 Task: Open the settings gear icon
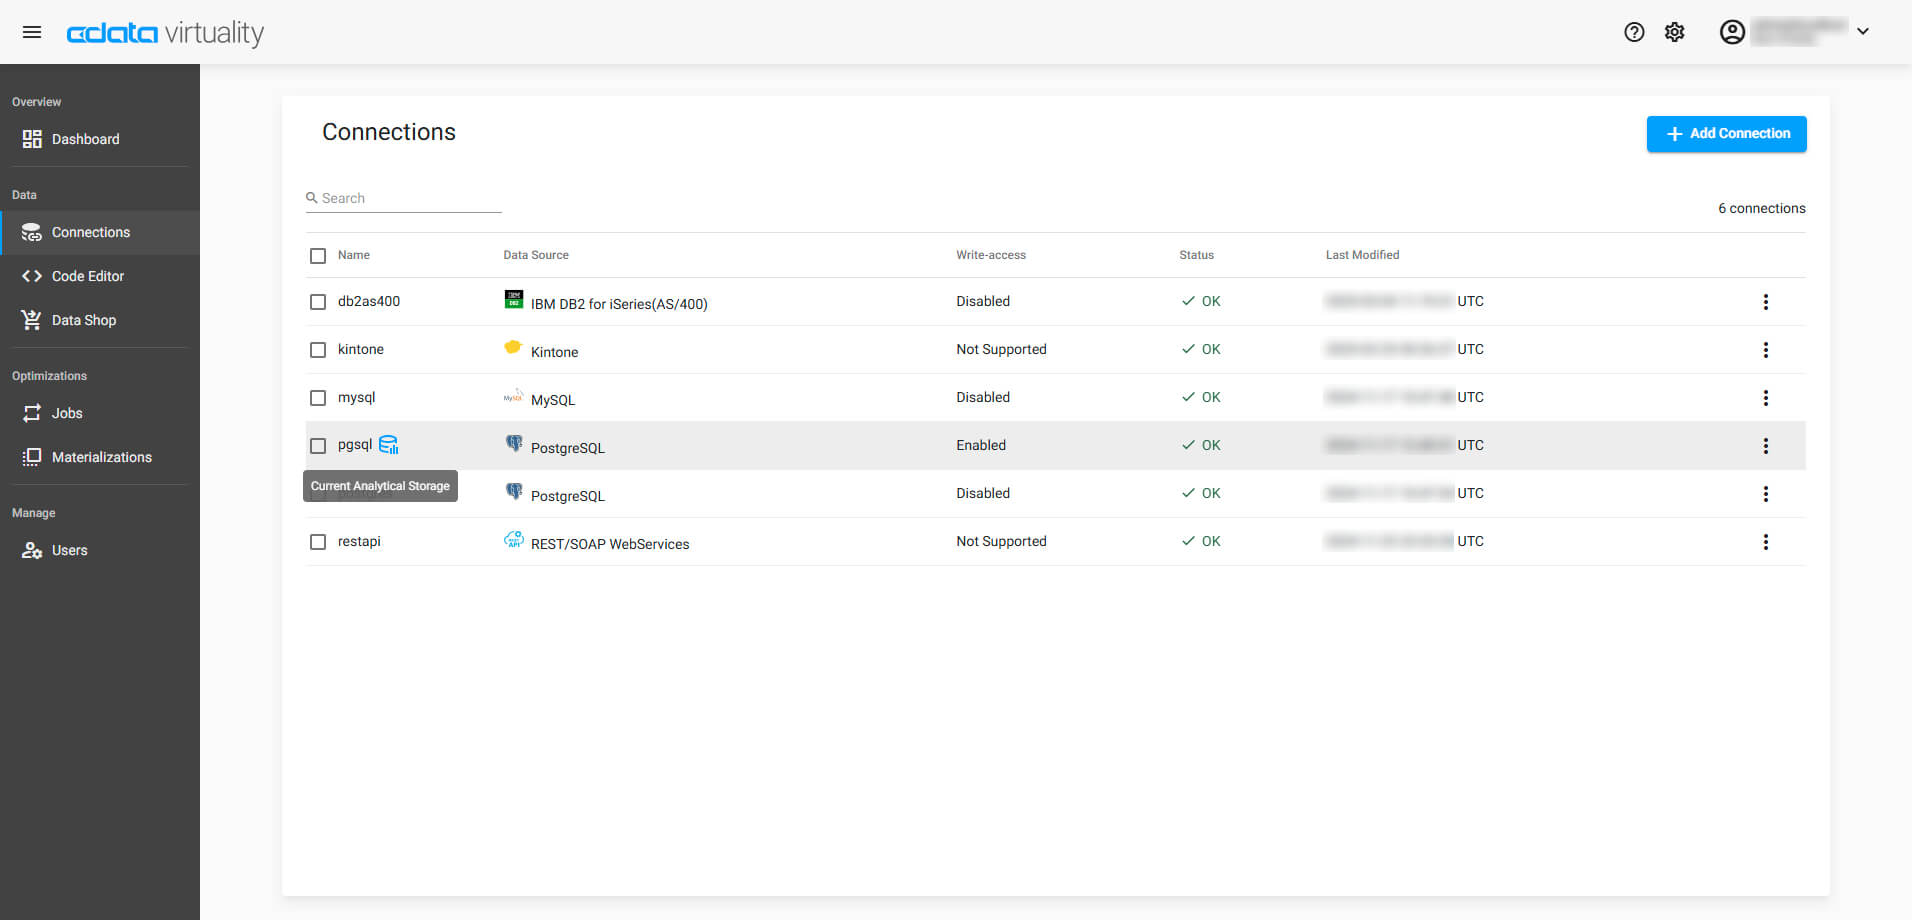coord(1675,32)
